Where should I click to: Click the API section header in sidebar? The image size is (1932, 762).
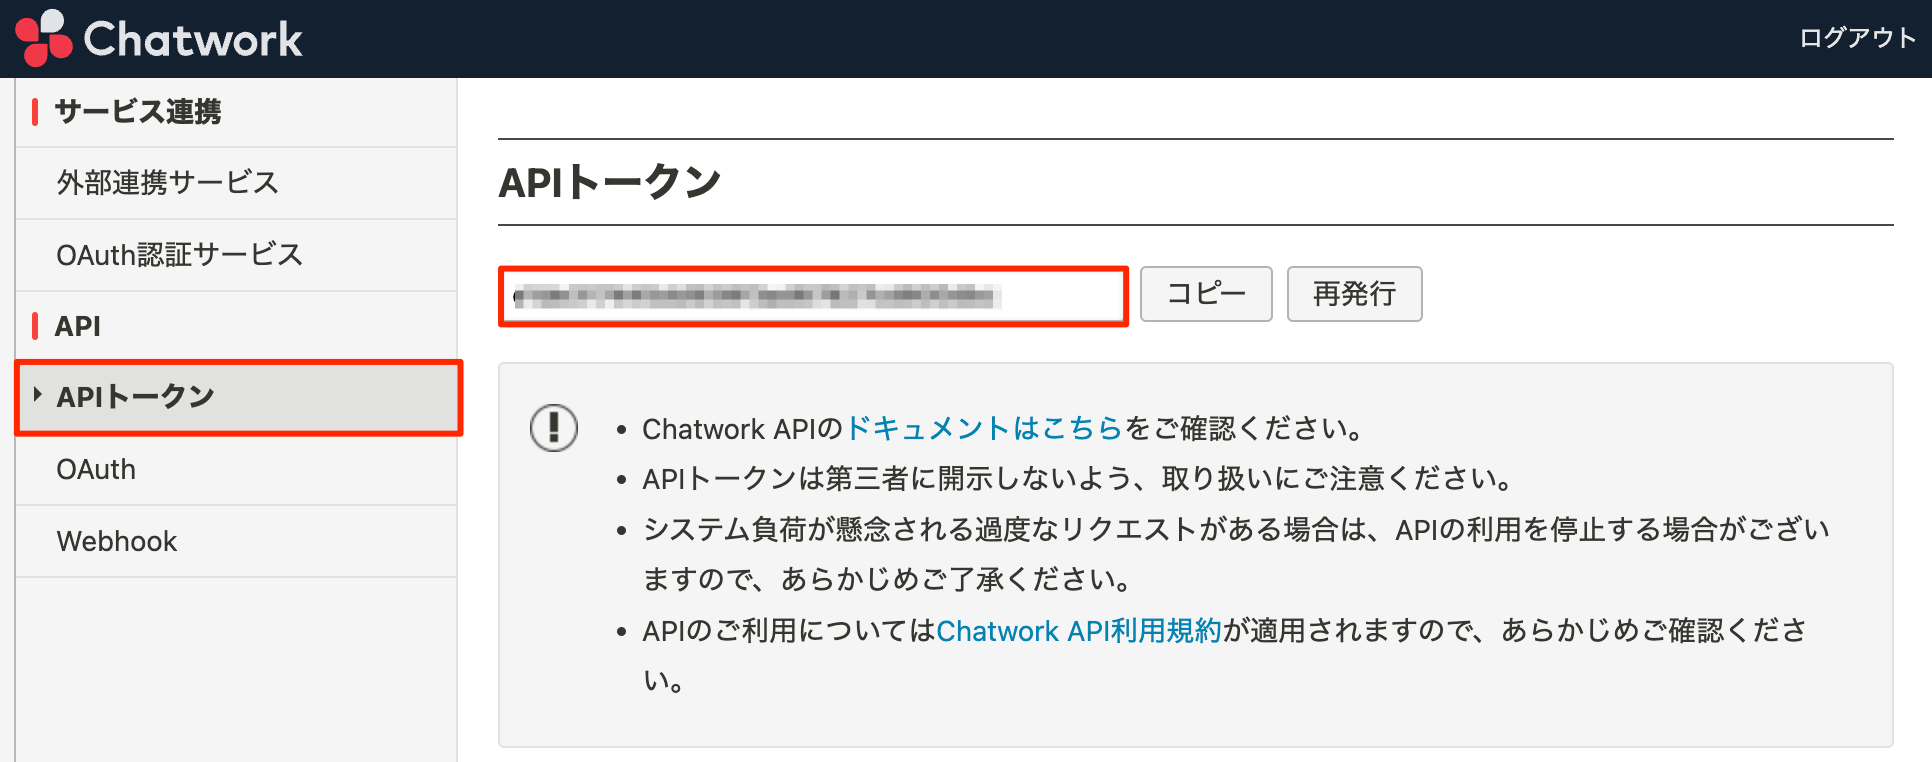point(78,326)
